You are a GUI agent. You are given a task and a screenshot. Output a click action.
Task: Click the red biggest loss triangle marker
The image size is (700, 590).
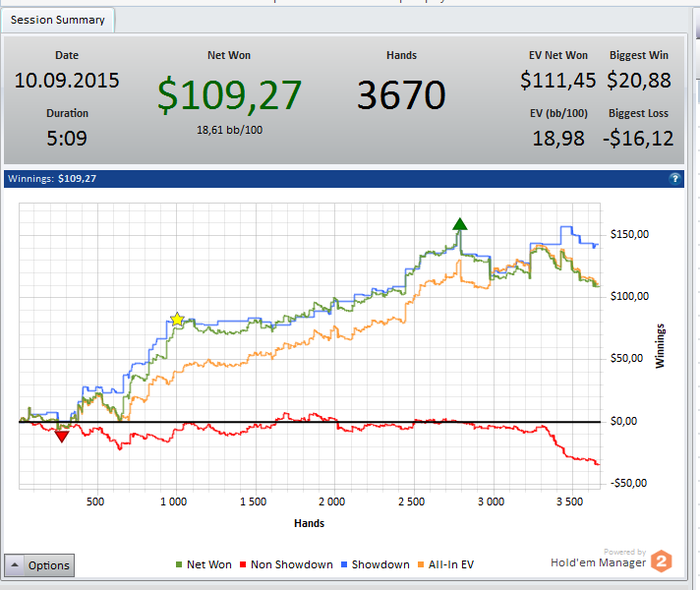(x=62, y=436)
